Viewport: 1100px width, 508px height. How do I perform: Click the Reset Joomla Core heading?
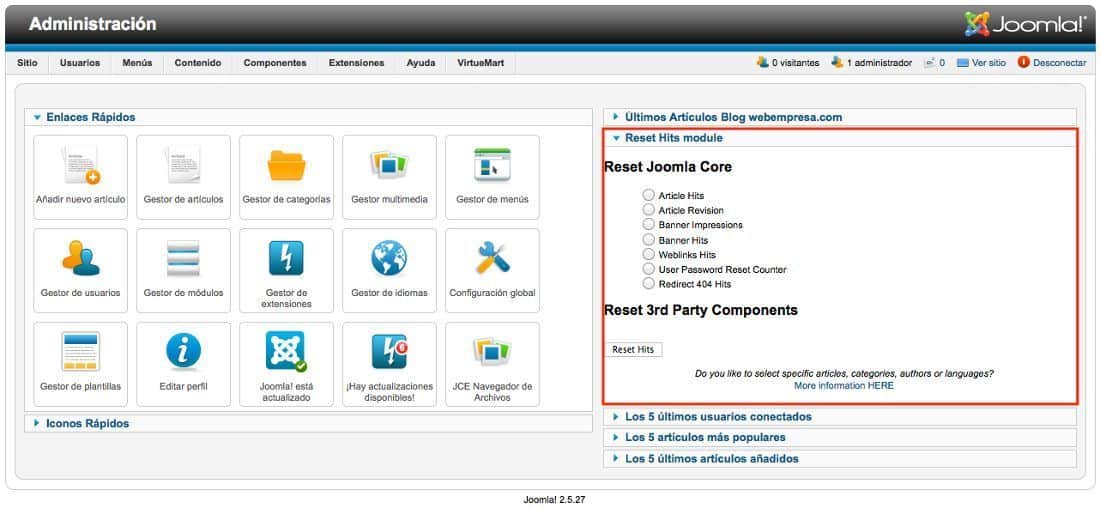coord(668,167)
